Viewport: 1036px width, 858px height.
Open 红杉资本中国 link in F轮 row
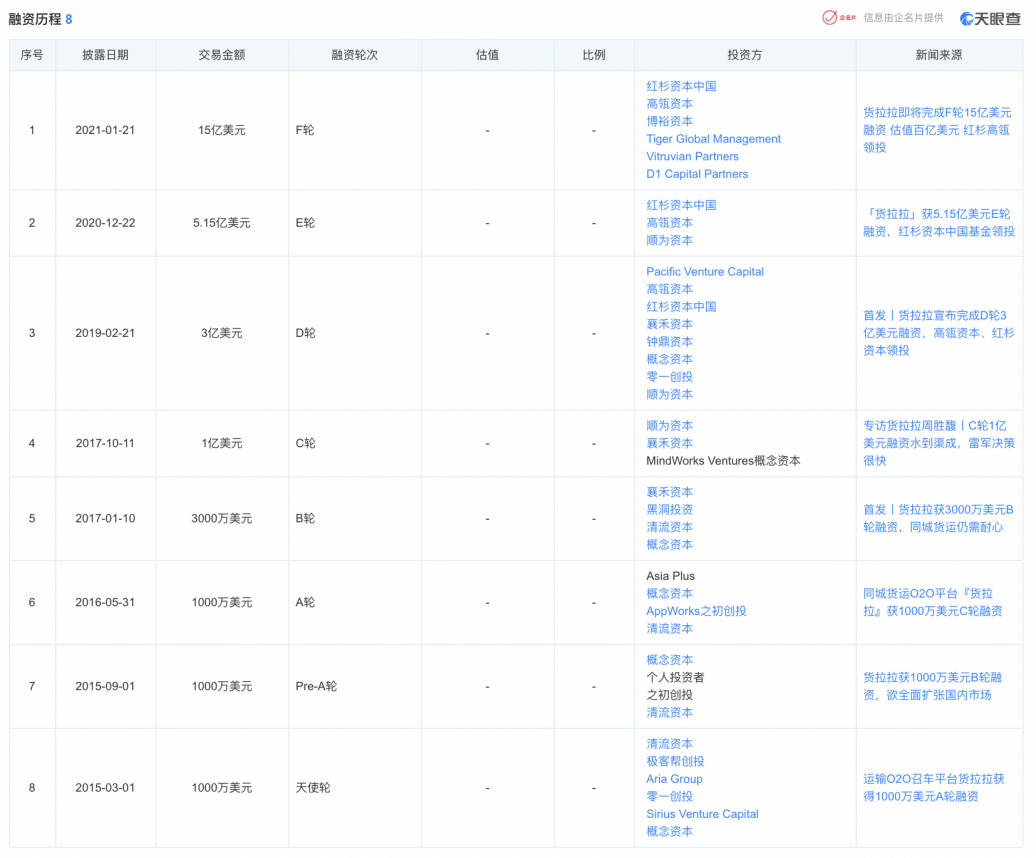coord(681,86)
